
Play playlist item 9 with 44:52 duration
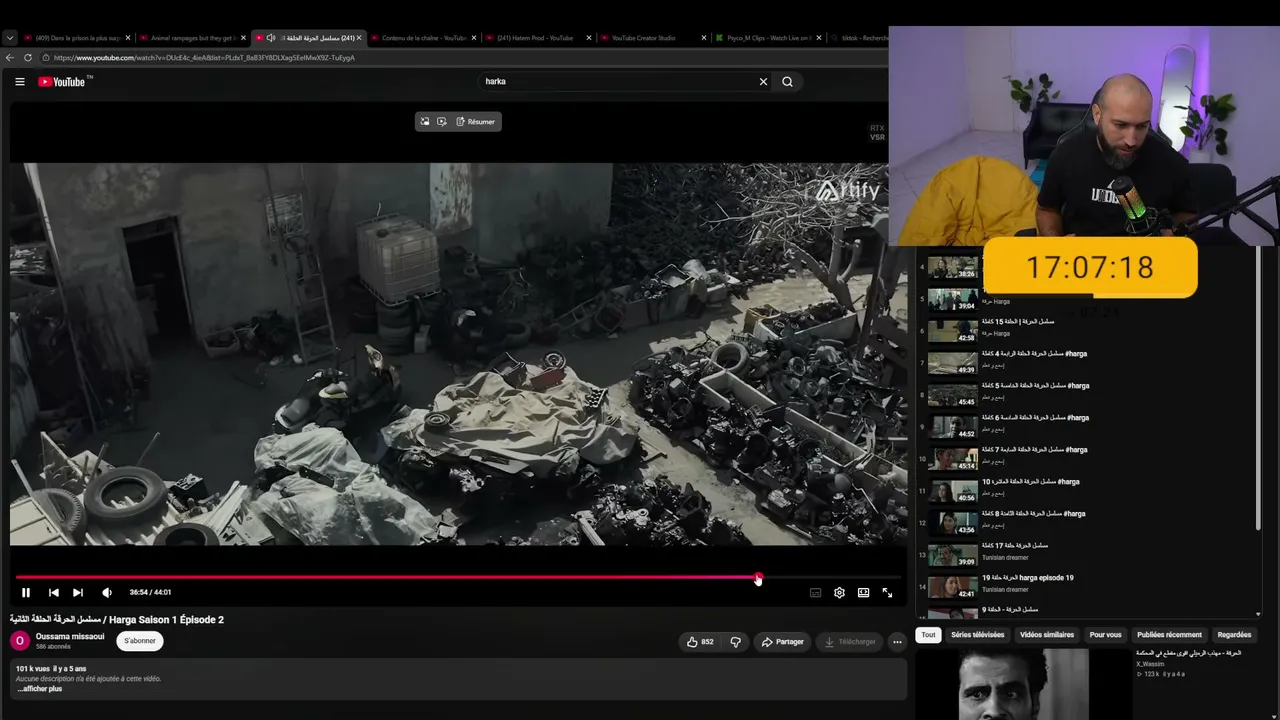(952, 427)
